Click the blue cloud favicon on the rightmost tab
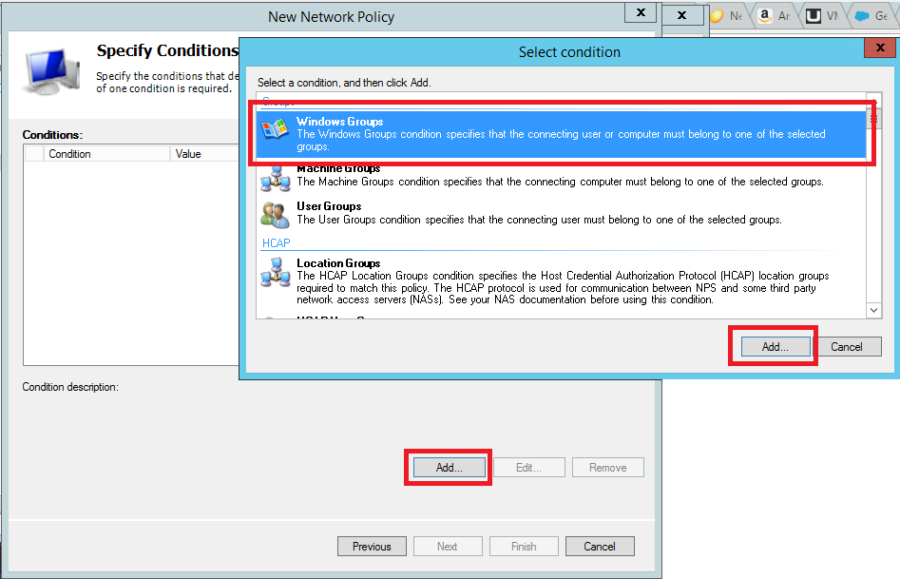Image resolution: width=900 pixels, height=579 pixels. [862, 16]
